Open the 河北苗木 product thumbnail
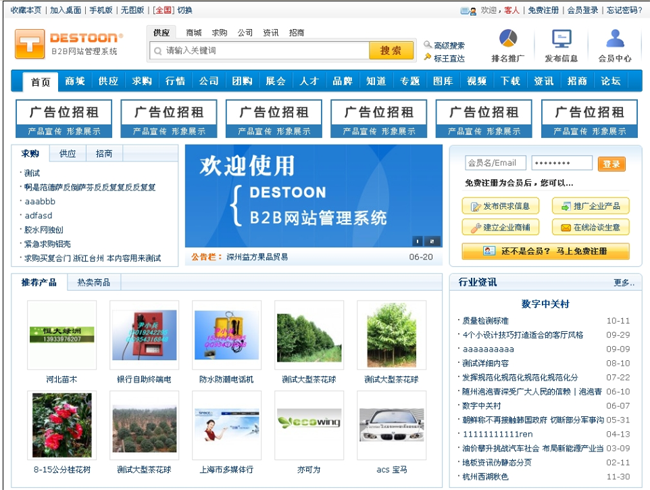This screenshot has height=490, width=650. 62,335
